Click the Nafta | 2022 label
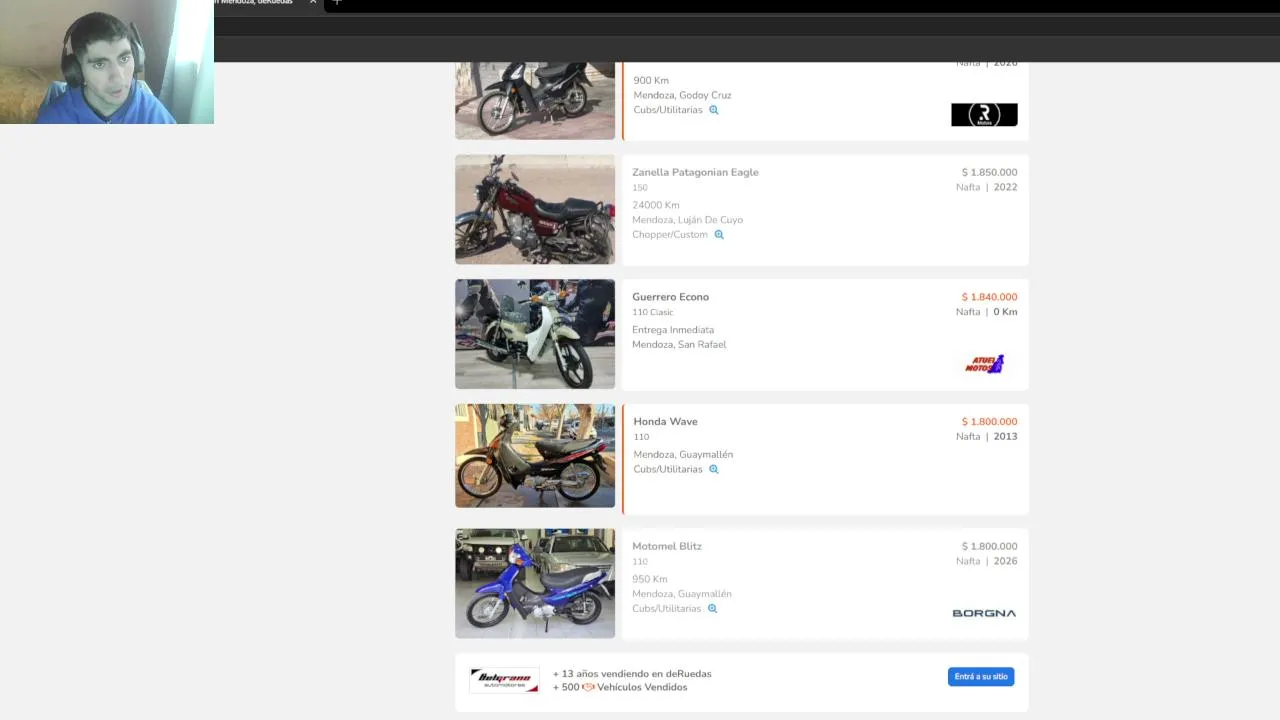This screenshot has height=720, width=1280. pos(986,187)
